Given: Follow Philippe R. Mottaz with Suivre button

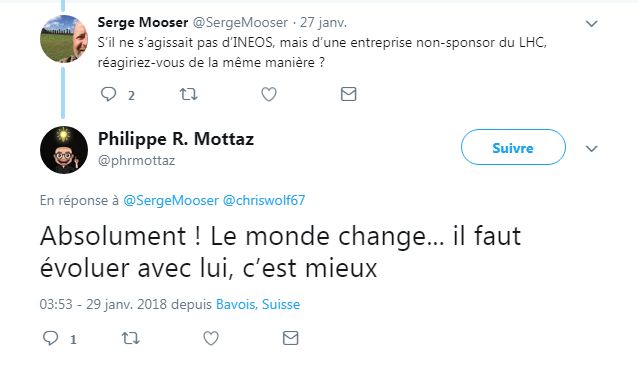Looking at the screenshot, I should [x=513, y=147].
